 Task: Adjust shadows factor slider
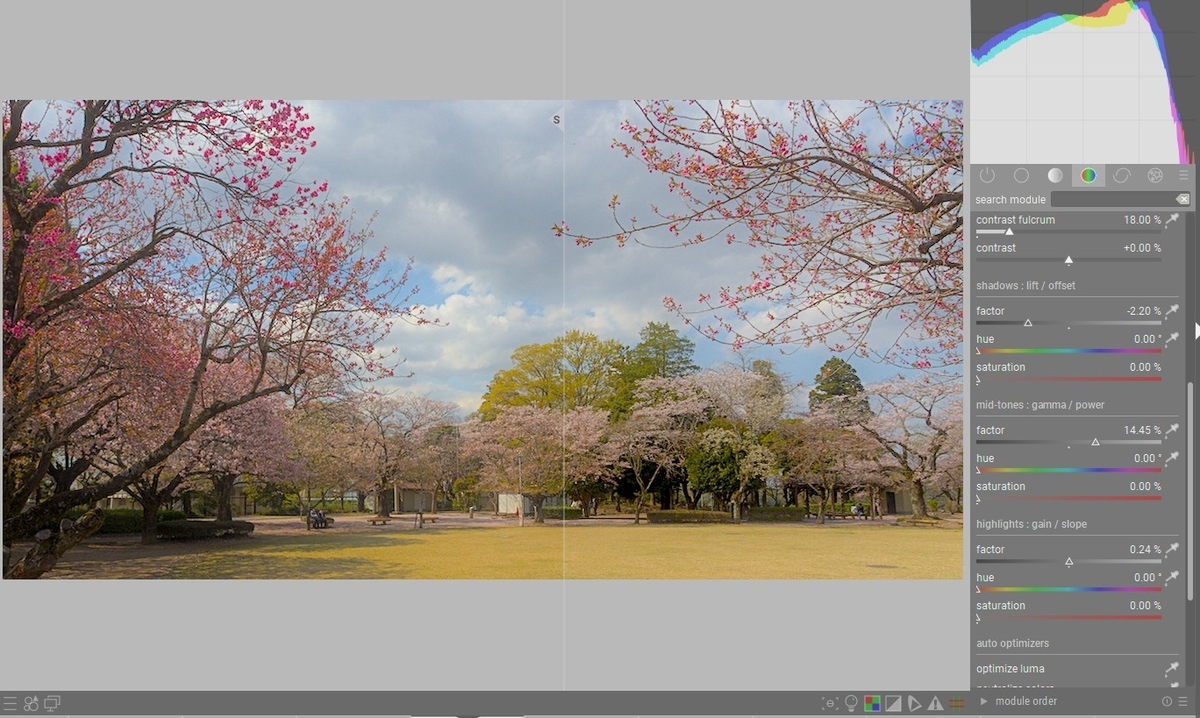coord(1068,323)
